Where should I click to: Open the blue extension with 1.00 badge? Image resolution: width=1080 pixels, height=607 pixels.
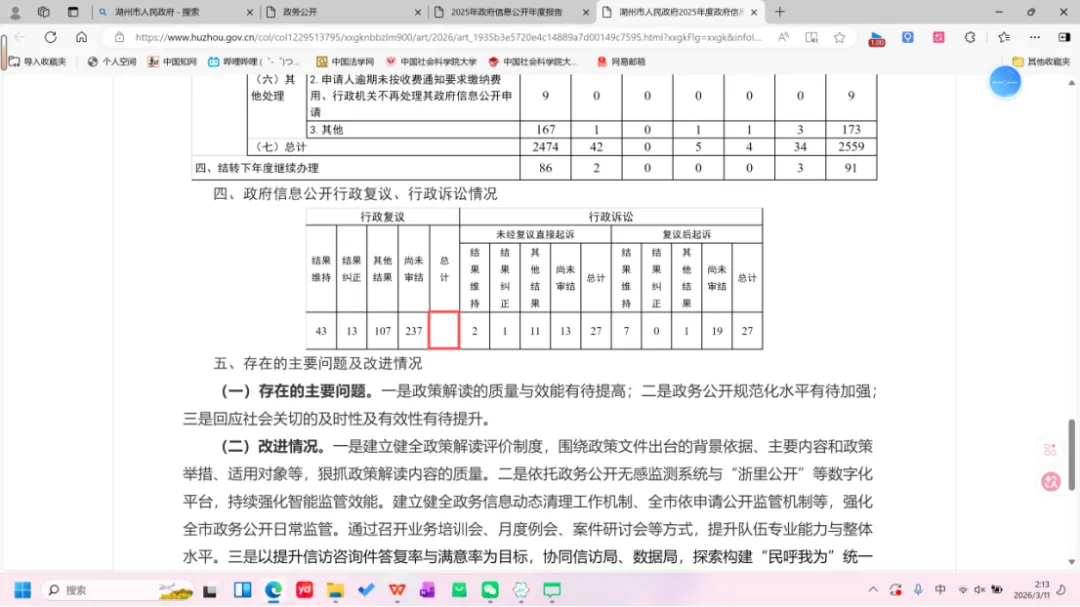[877, 39]
